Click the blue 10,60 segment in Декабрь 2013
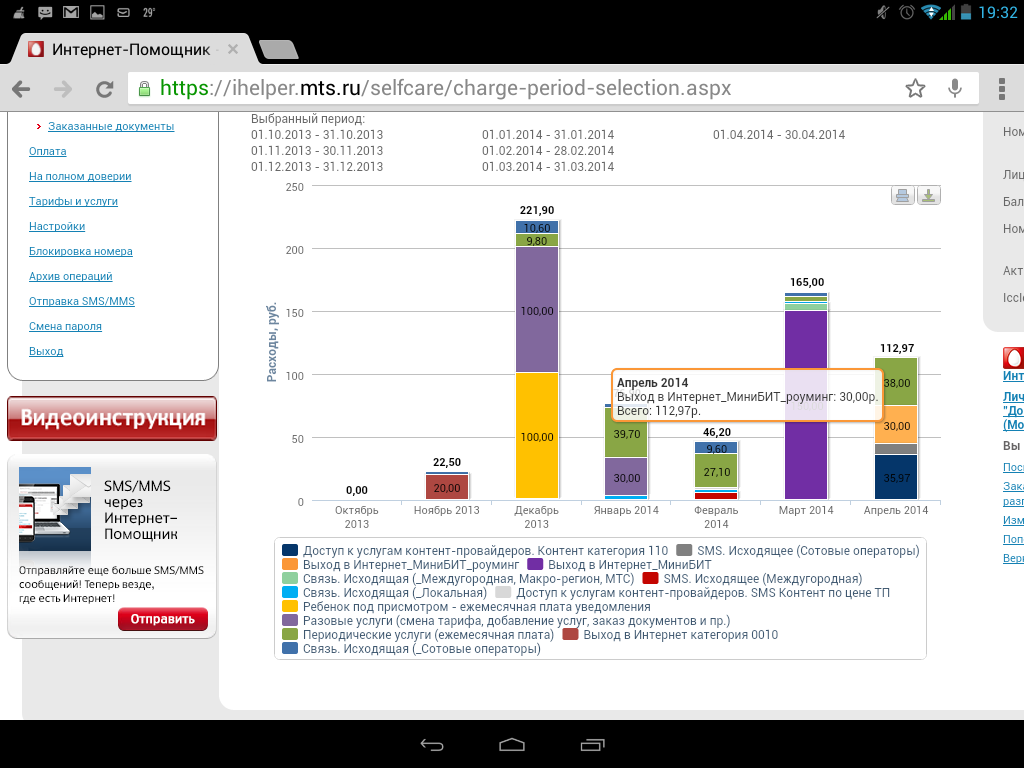The image size is (1024, 768). point(537,228)
